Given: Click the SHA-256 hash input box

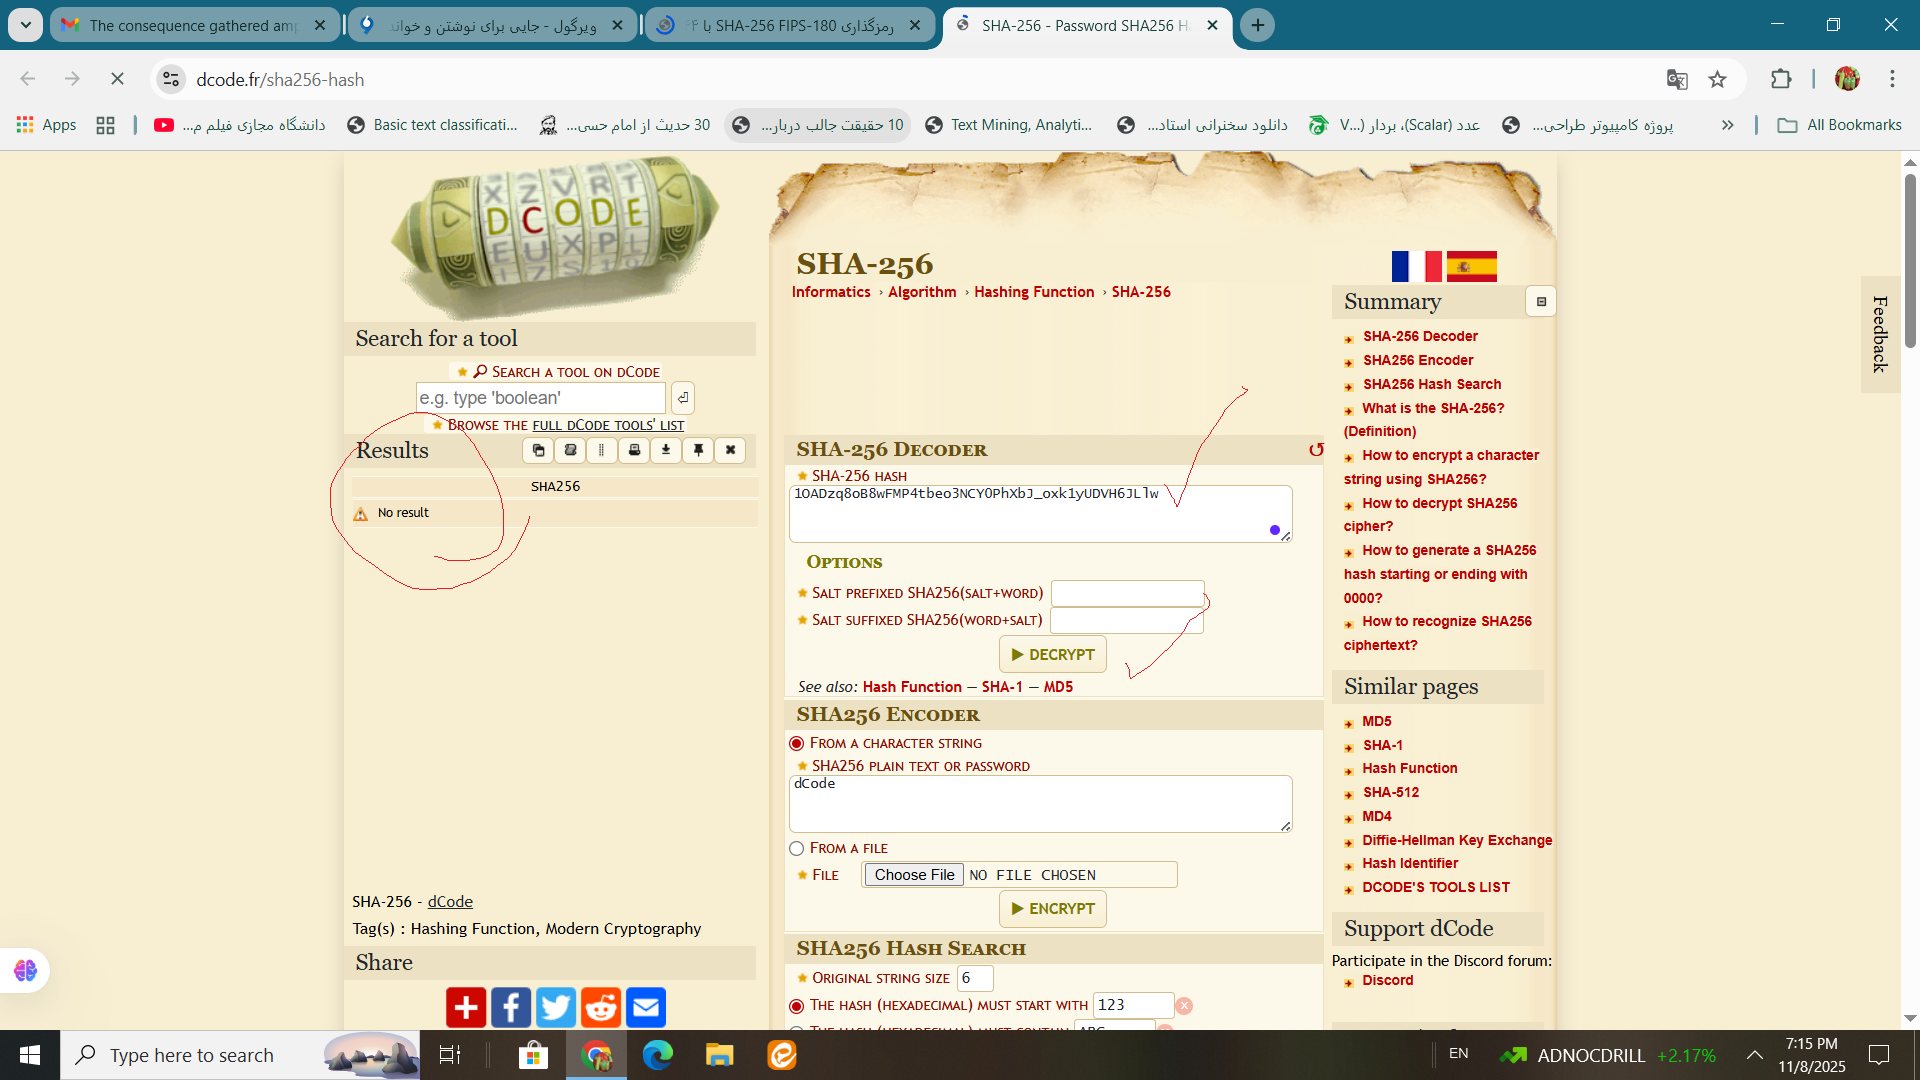Looking at the screenshot, I should click(1040, 514).
